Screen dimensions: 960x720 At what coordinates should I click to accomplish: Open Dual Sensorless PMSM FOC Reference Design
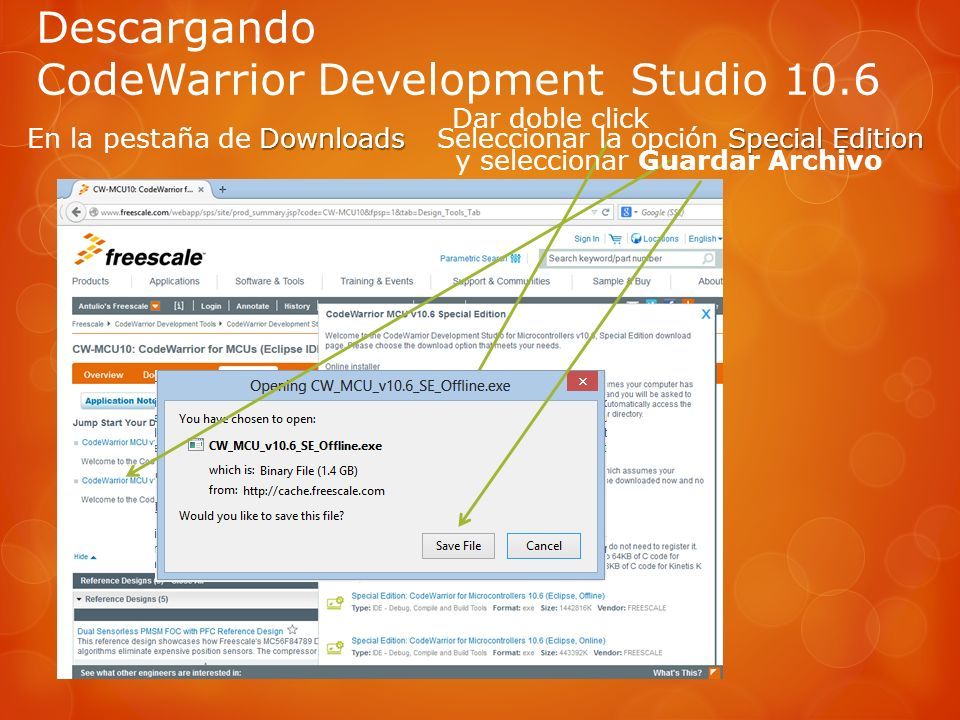pos(180,631)
